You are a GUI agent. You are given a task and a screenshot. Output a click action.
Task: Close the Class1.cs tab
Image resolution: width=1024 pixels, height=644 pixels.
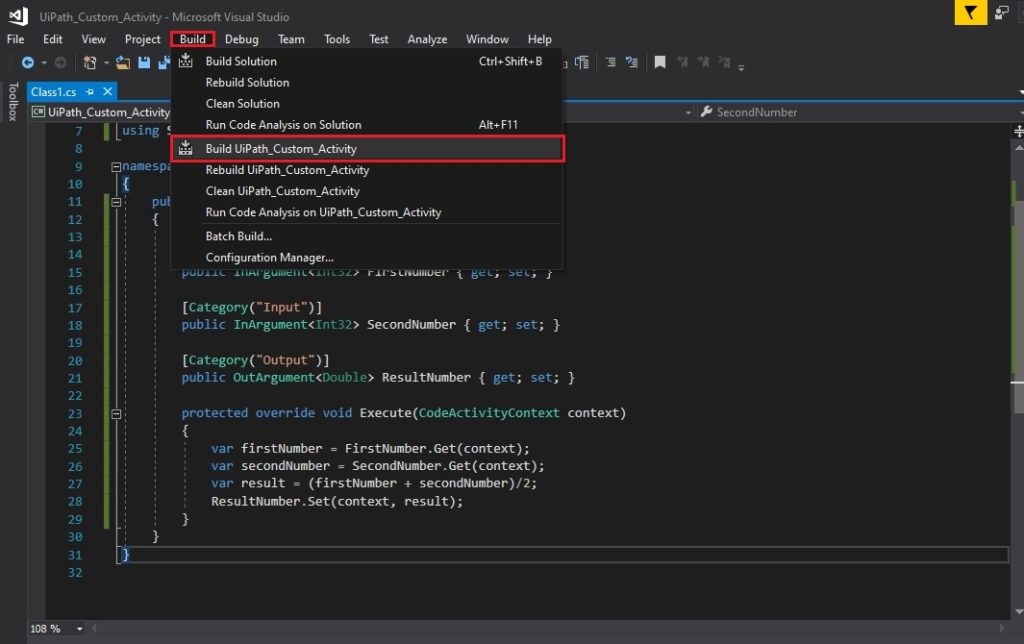point(108,91)
